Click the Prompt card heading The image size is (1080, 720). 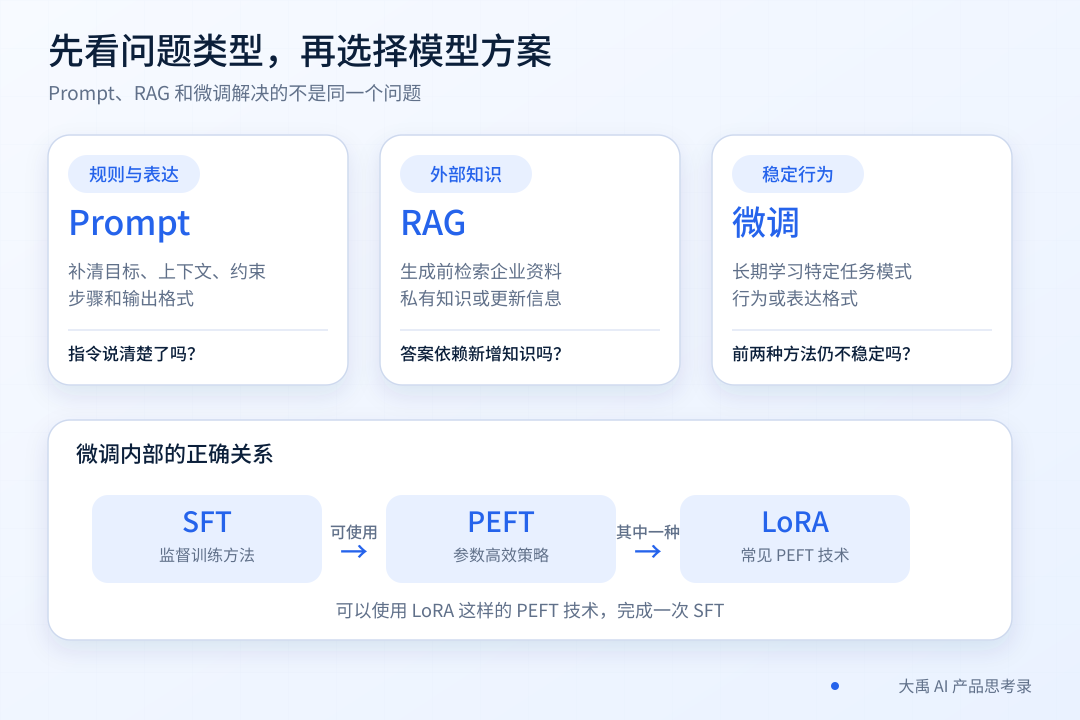129,223
